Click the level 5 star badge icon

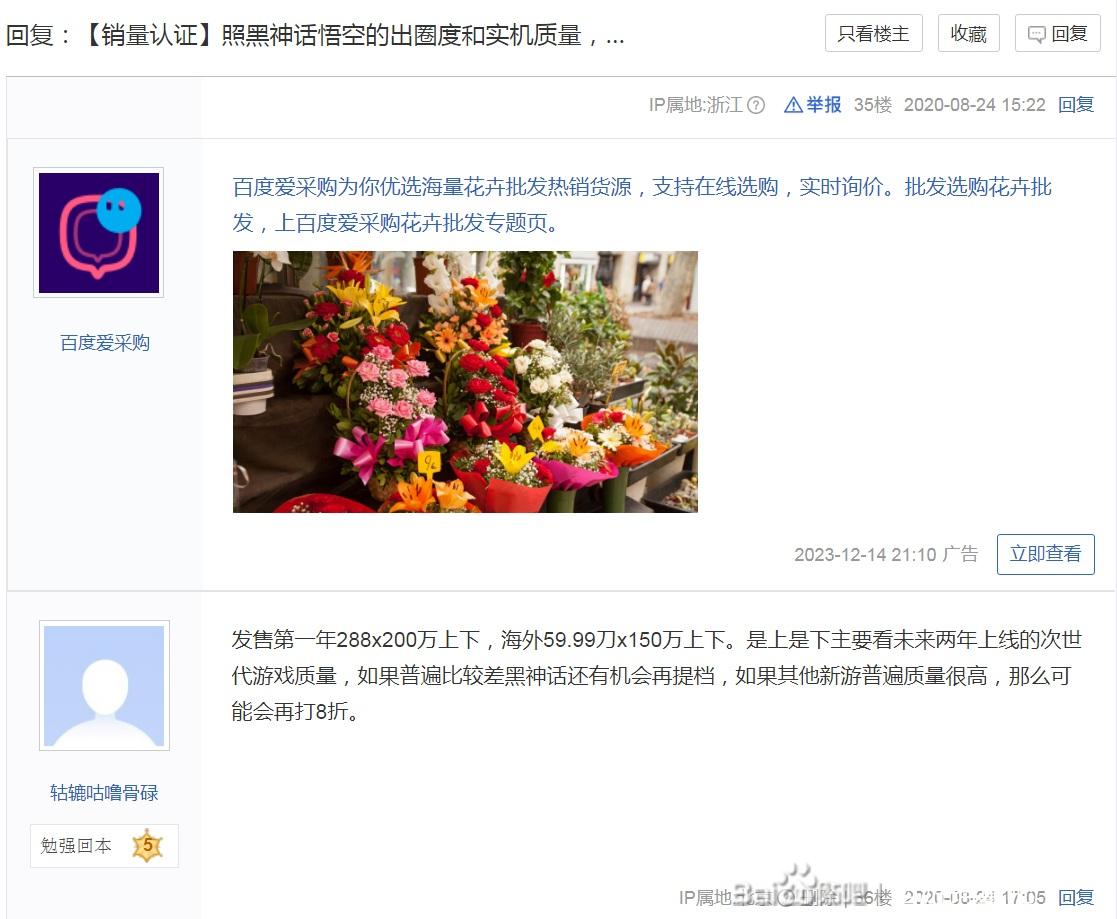pyautogui.click(x=147, y=846)
